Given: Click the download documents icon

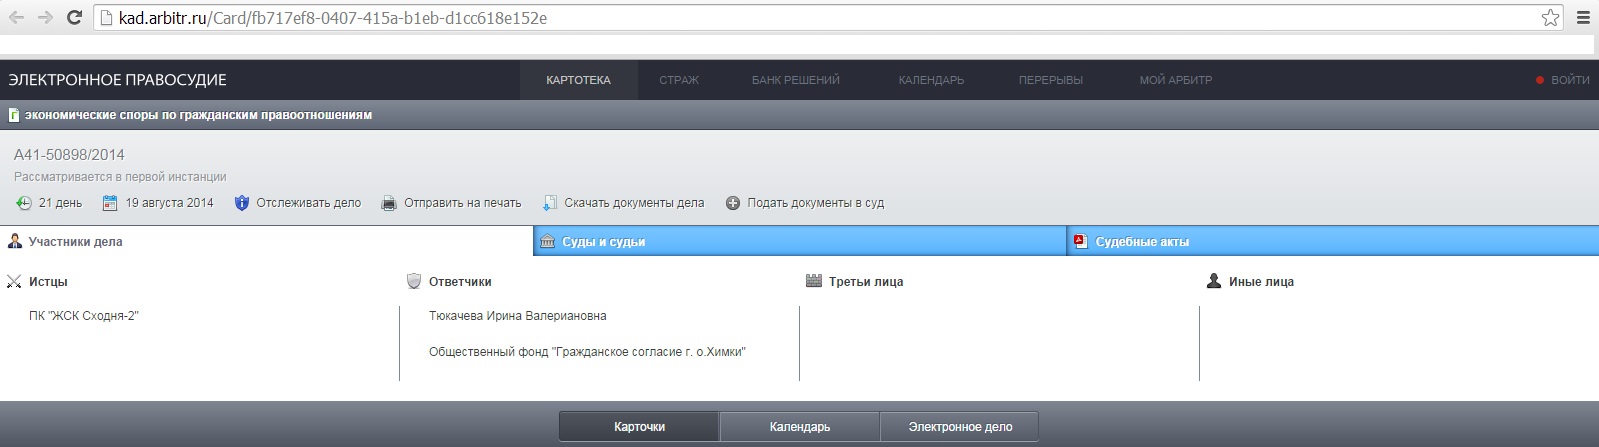Looking at the screenshot, I should [x=549, y=203].
